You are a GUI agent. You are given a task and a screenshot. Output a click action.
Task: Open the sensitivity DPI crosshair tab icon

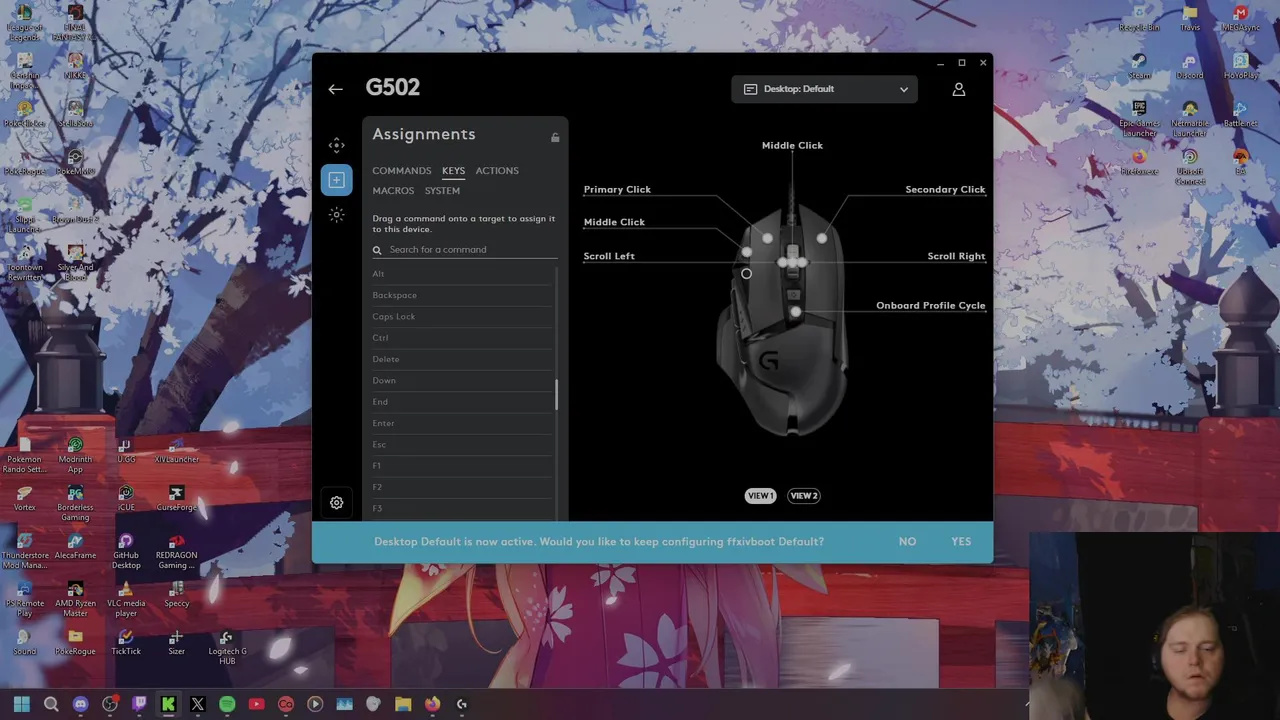click(x=336, y=145)
